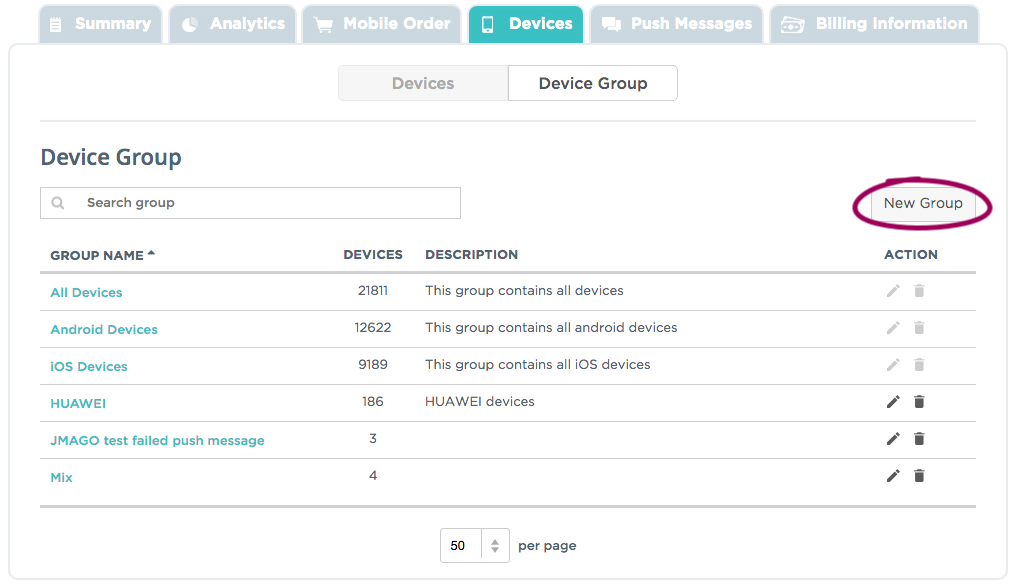Create a group via the New Group button
Screen dimensions: 1016x584
(x=922, y=203)
